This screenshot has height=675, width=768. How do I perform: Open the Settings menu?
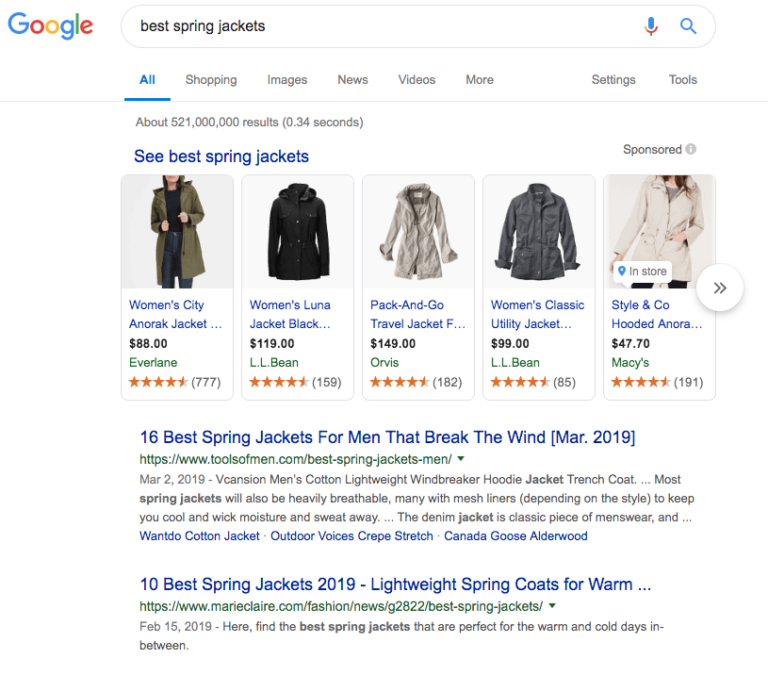613,80
